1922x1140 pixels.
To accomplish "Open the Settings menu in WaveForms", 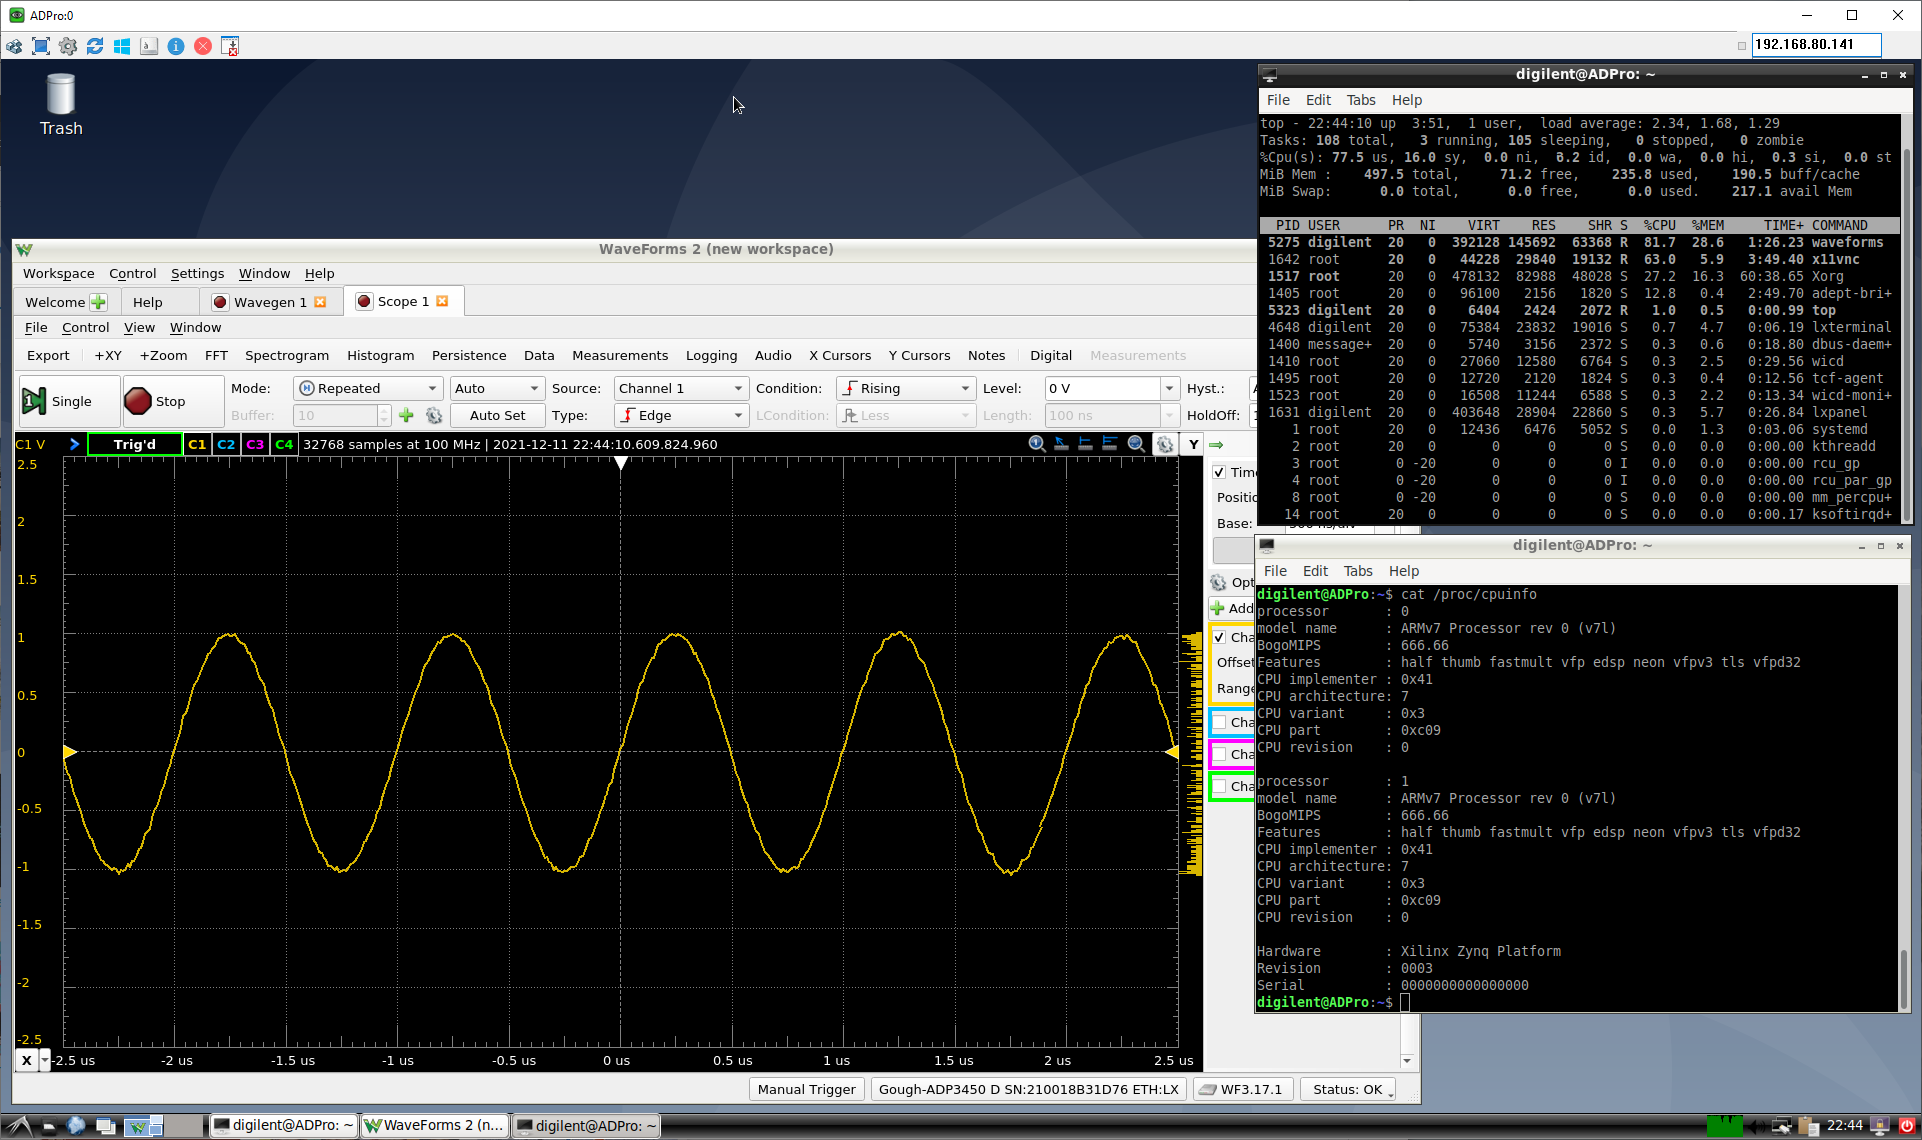I will coord(197,273).
